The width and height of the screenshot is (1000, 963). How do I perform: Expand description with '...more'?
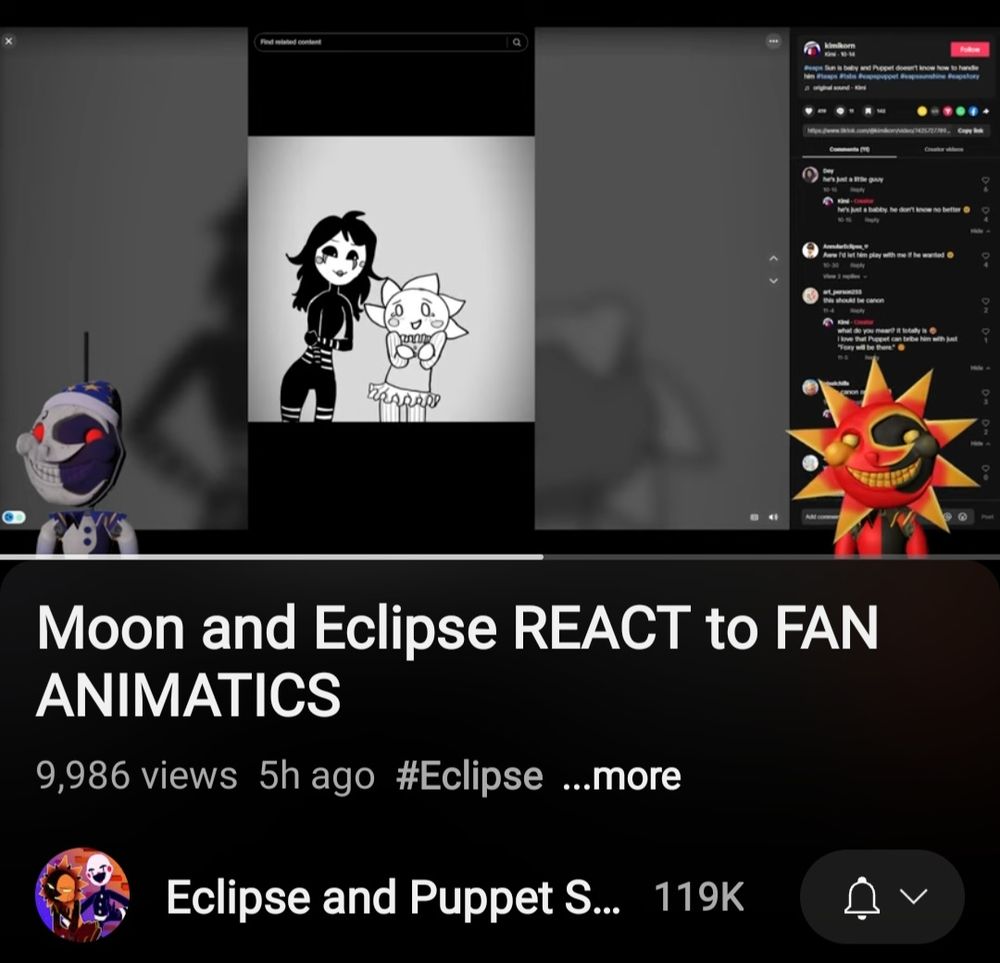[622, 776]
